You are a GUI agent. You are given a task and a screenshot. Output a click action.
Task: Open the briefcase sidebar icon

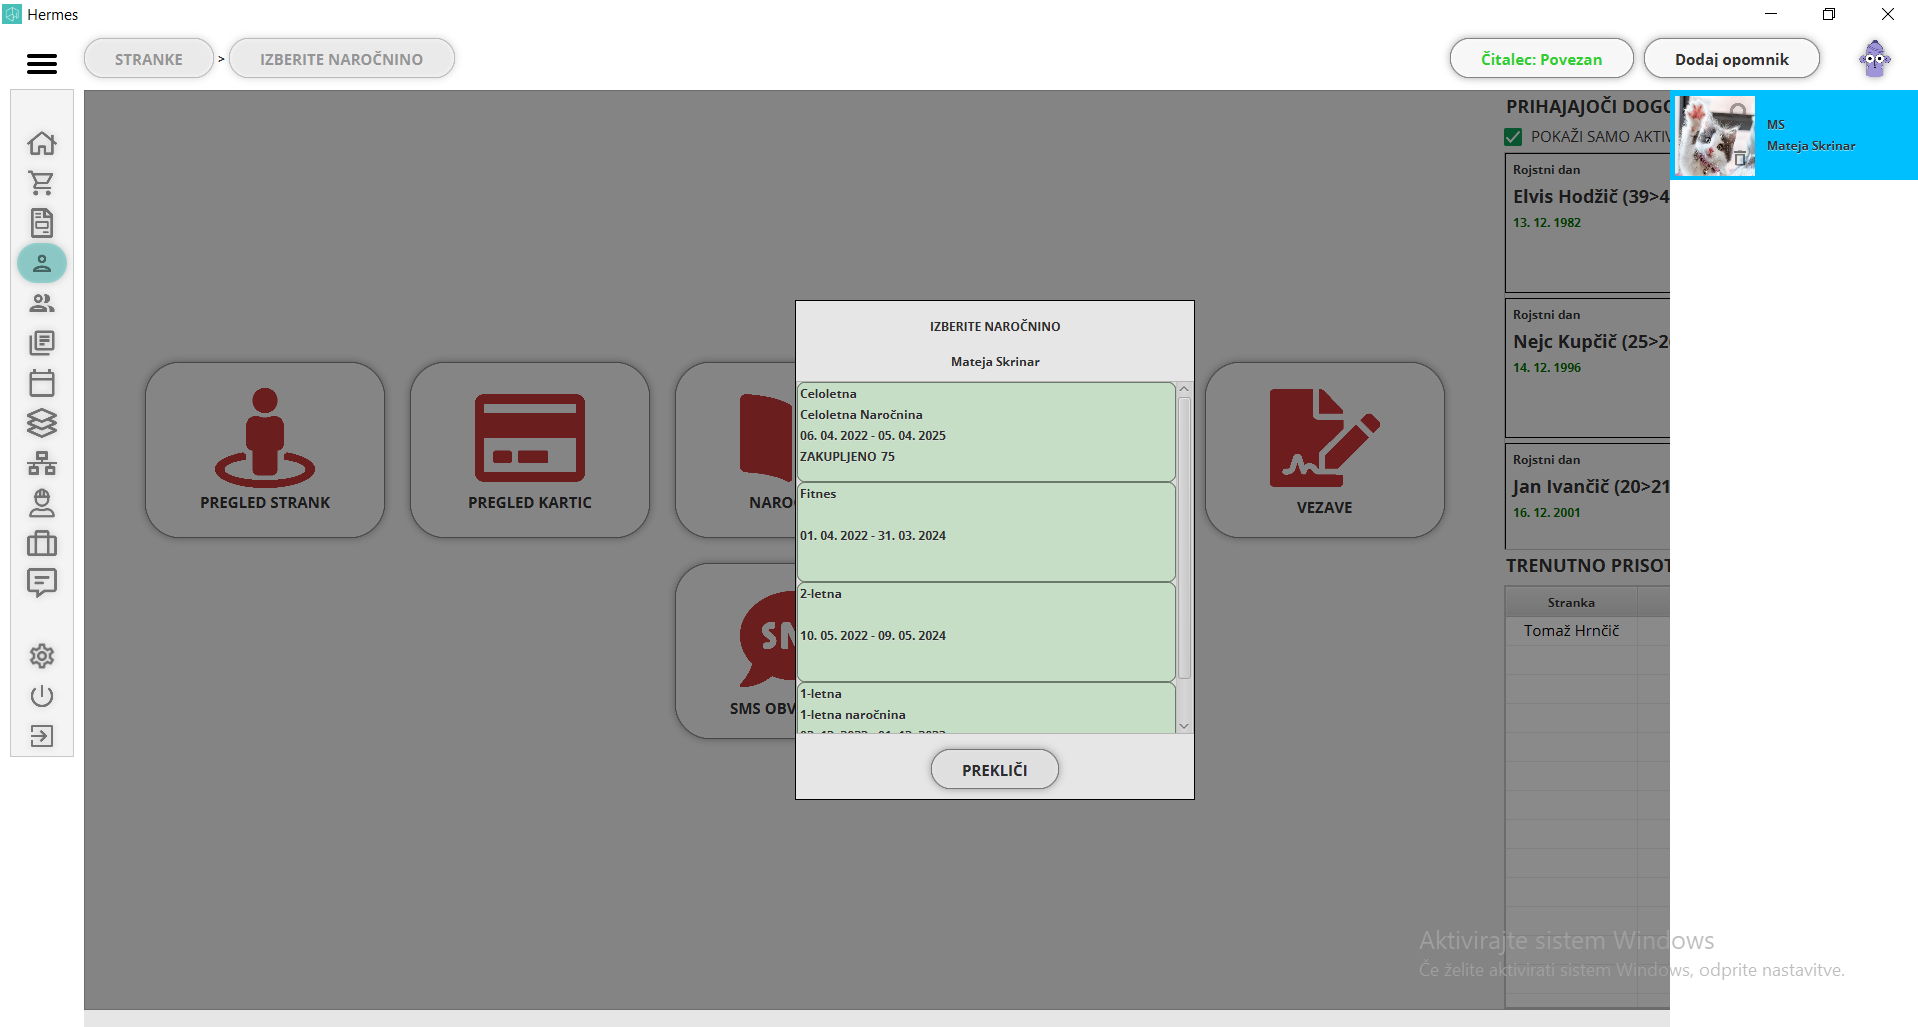pyautogui.click(x=42, y=543)
